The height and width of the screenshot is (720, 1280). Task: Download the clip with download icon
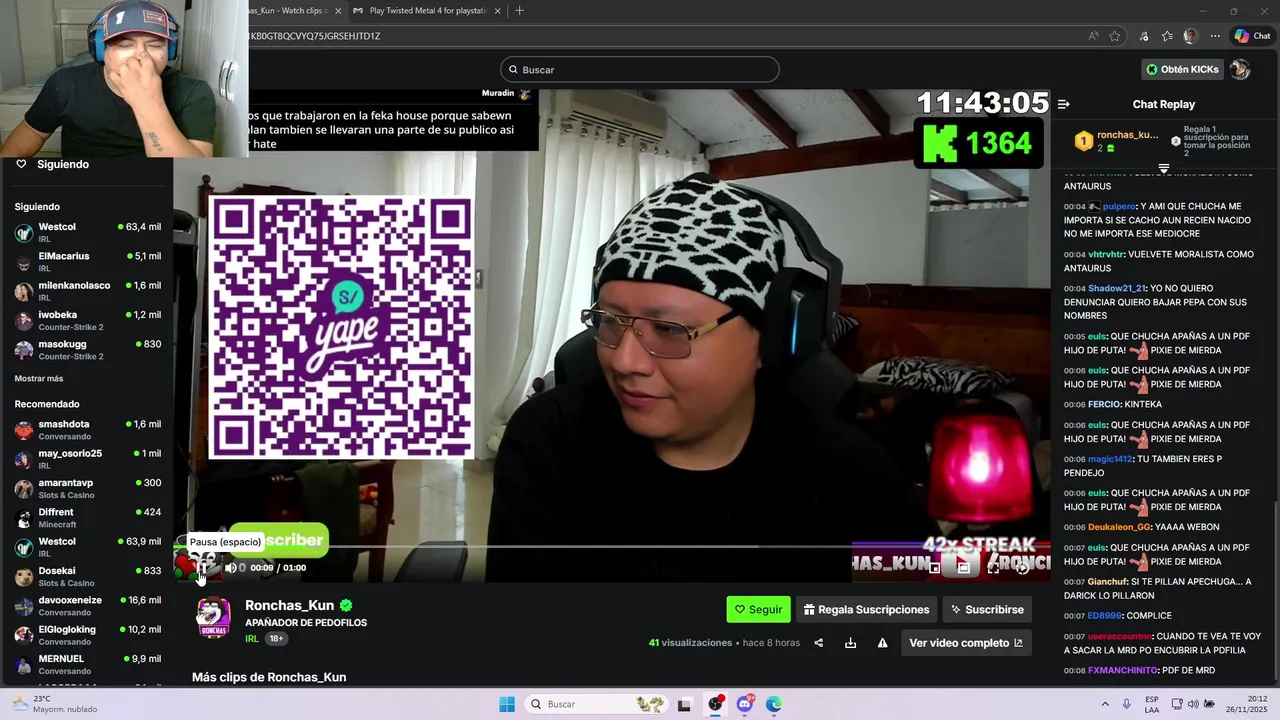[x=851, y=643]
